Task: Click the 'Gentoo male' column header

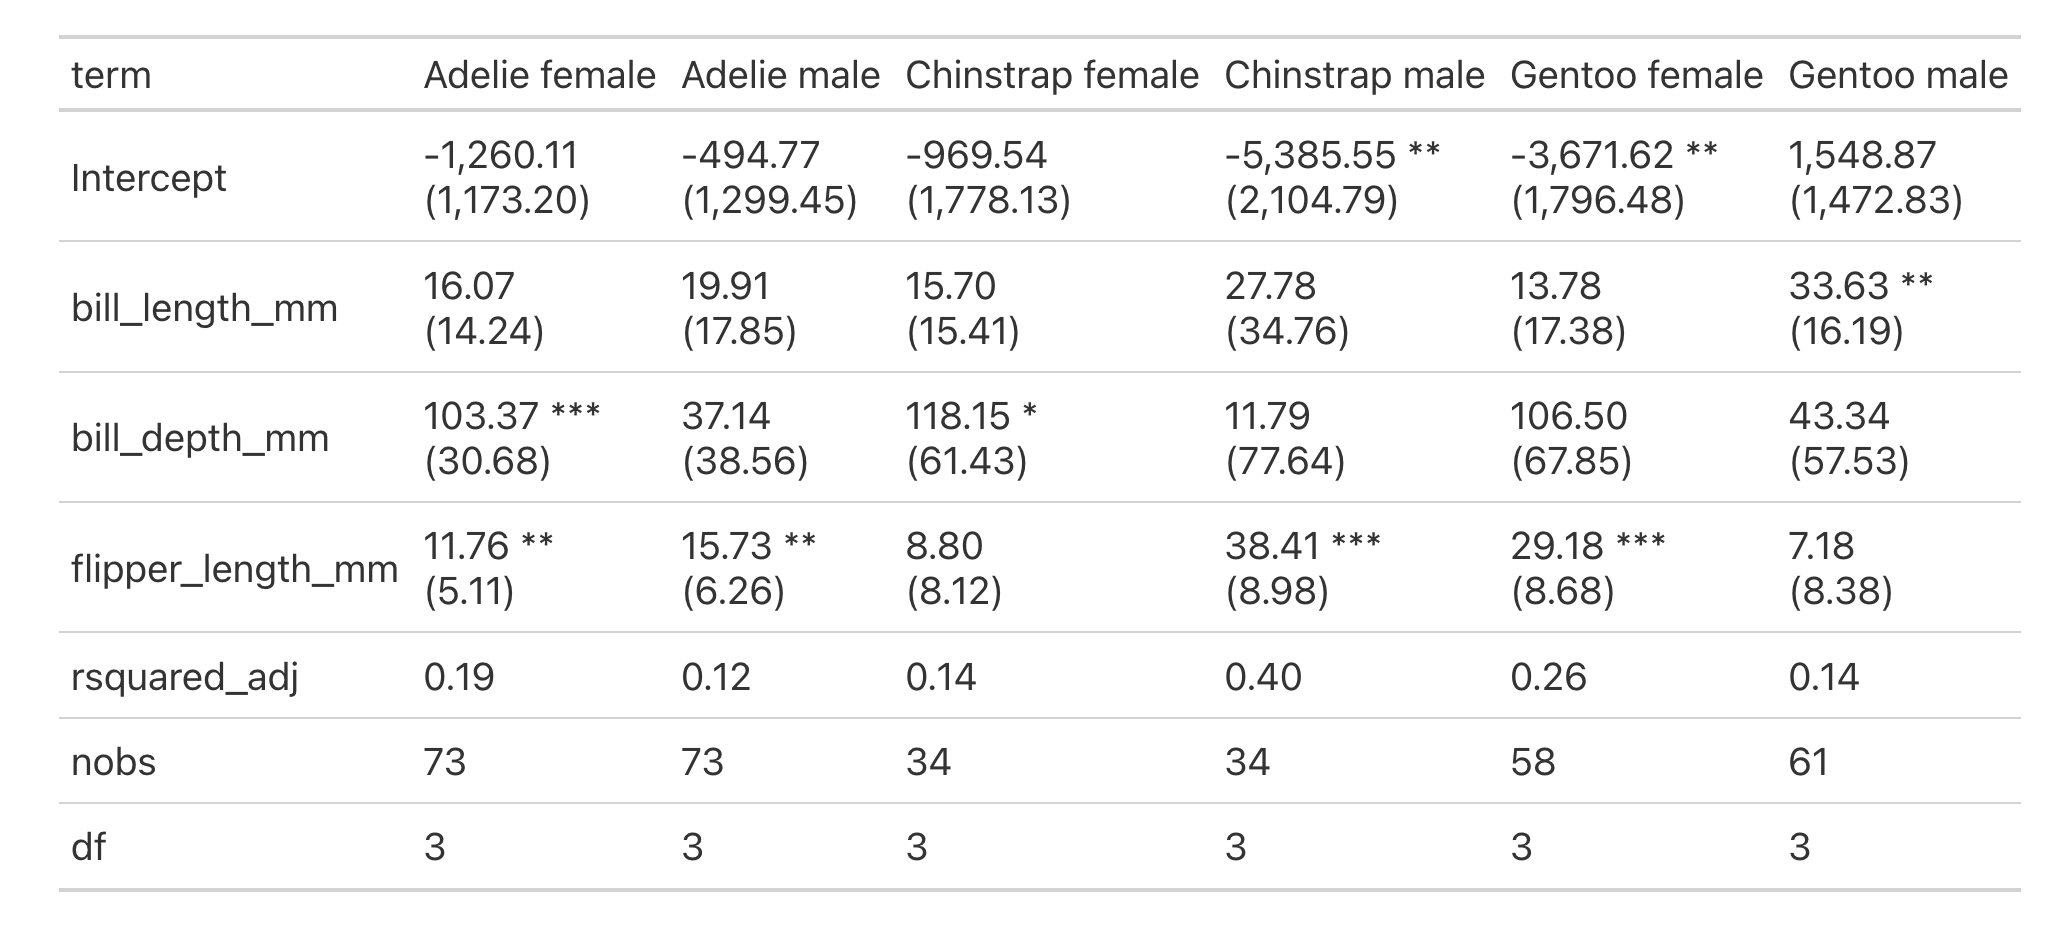Action: point(1897,75)
